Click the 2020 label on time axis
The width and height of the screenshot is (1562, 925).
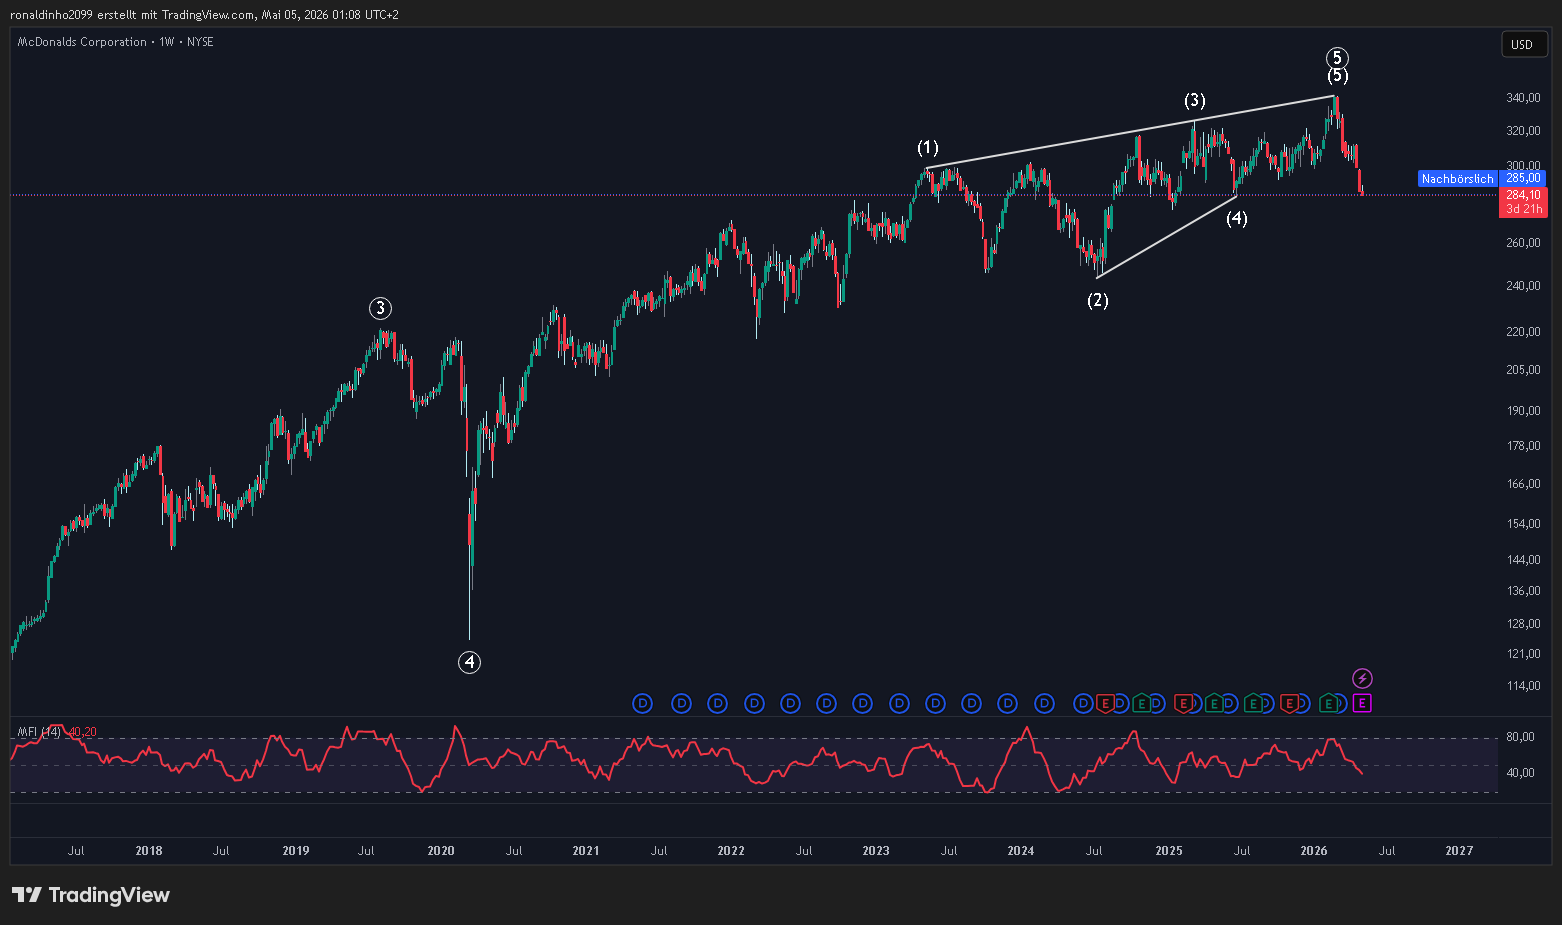point(441,851)
